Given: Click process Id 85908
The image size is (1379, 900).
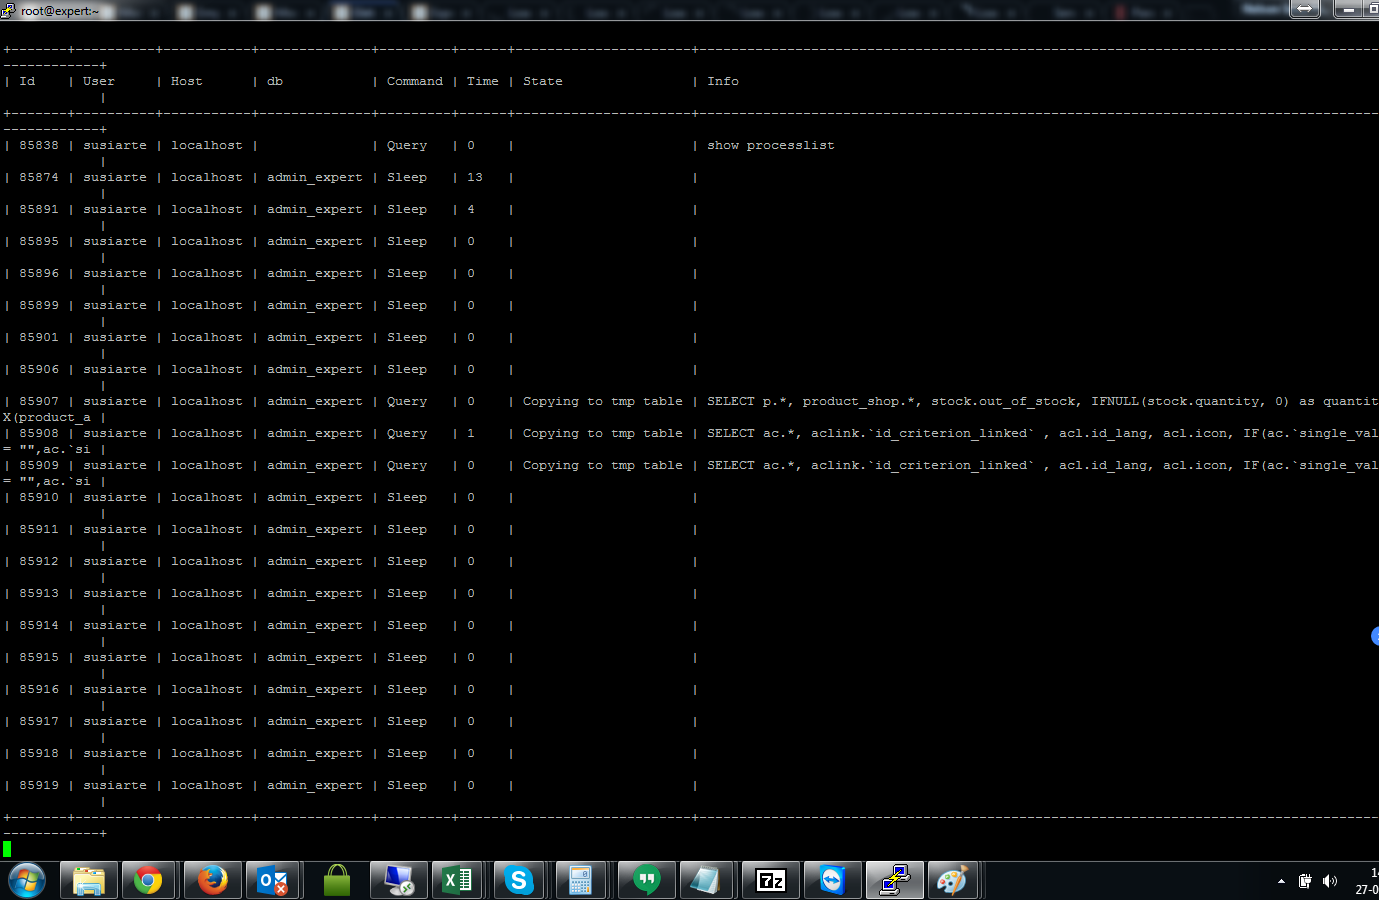Looking at the screenshot, I should (39, 434).
